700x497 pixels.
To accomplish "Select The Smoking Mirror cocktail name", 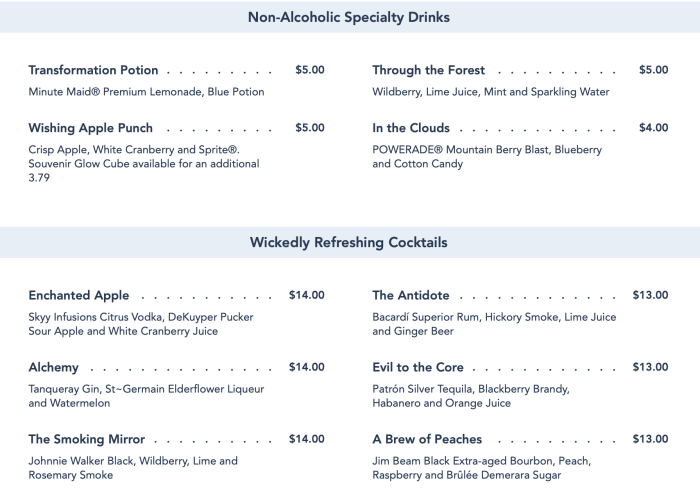I will [87, 439].
